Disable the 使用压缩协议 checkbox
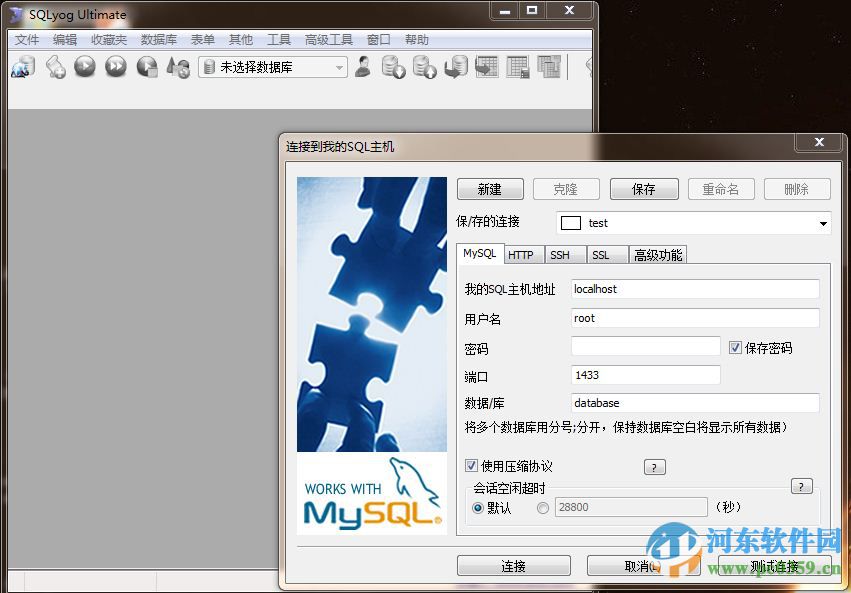This screenshot has height=593, width=851. click(x=470, y=465)
